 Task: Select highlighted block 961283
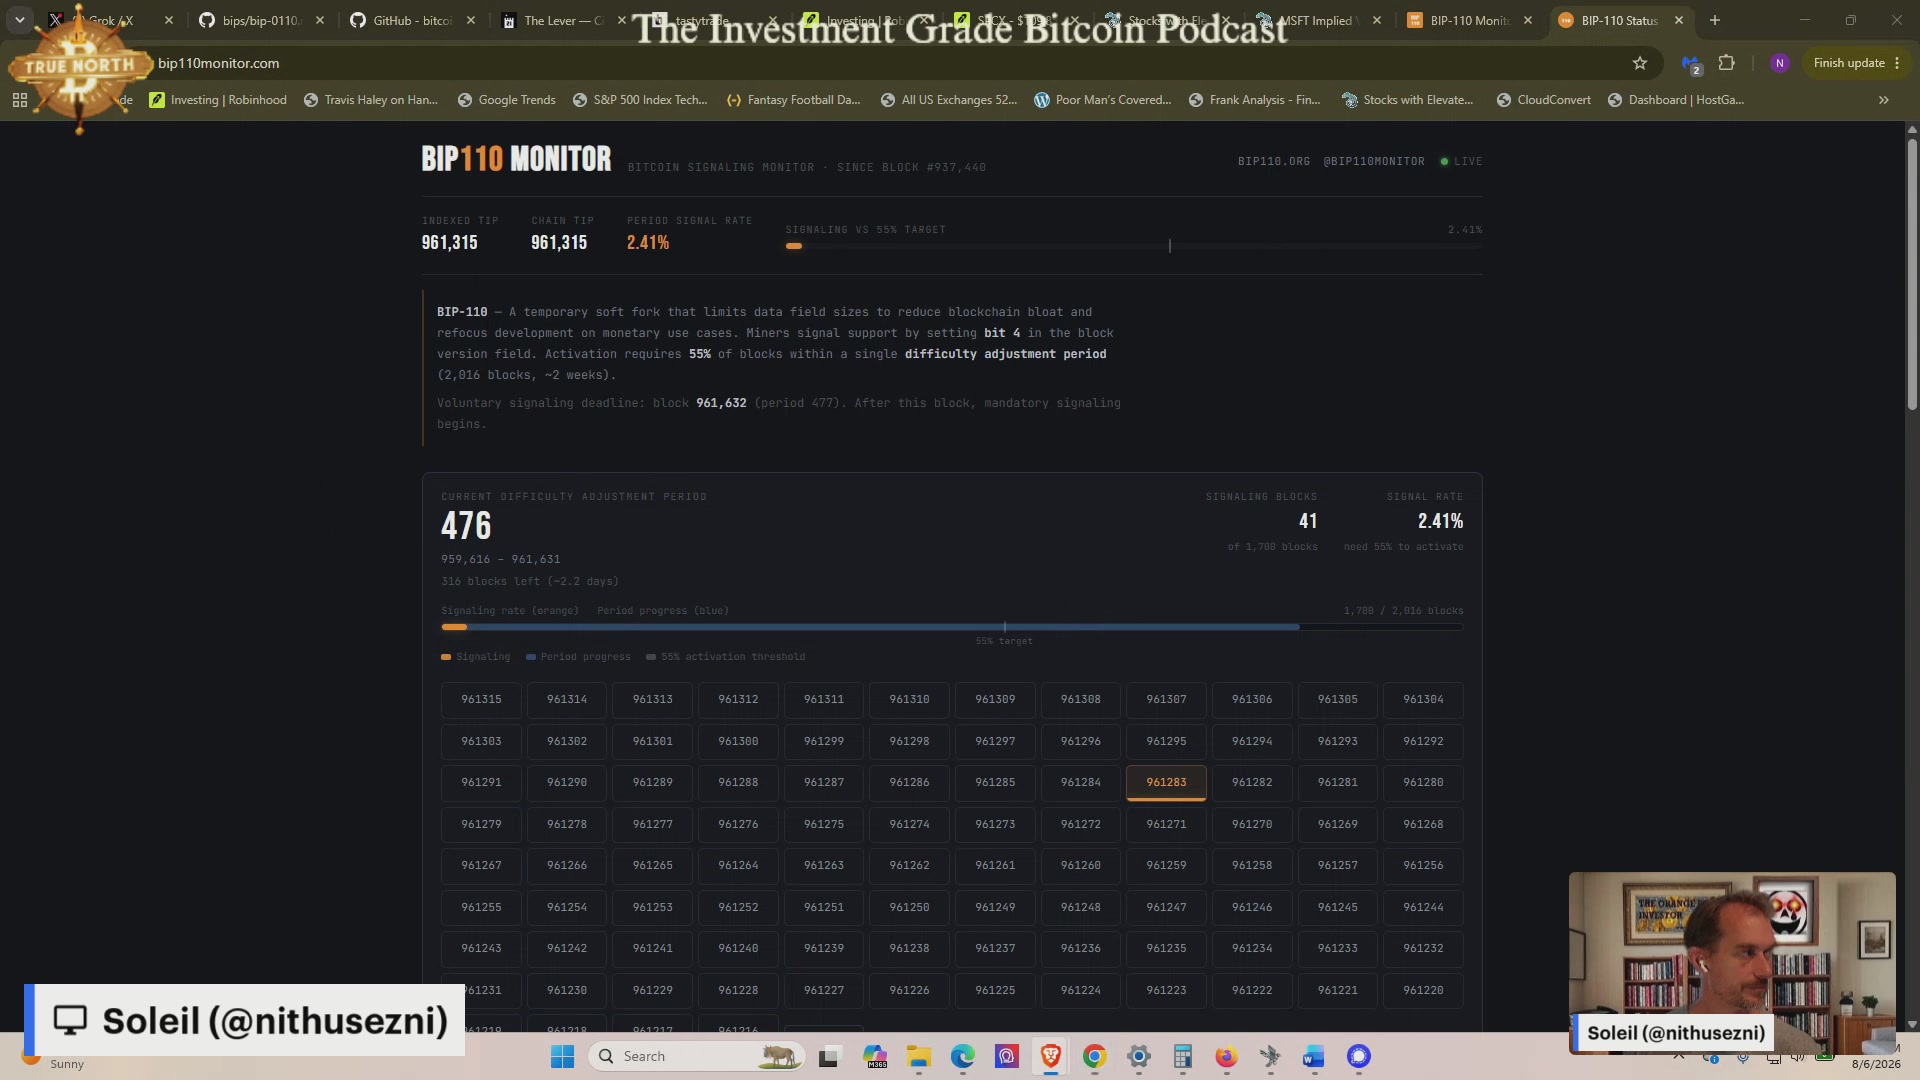tap(1166, 783)
